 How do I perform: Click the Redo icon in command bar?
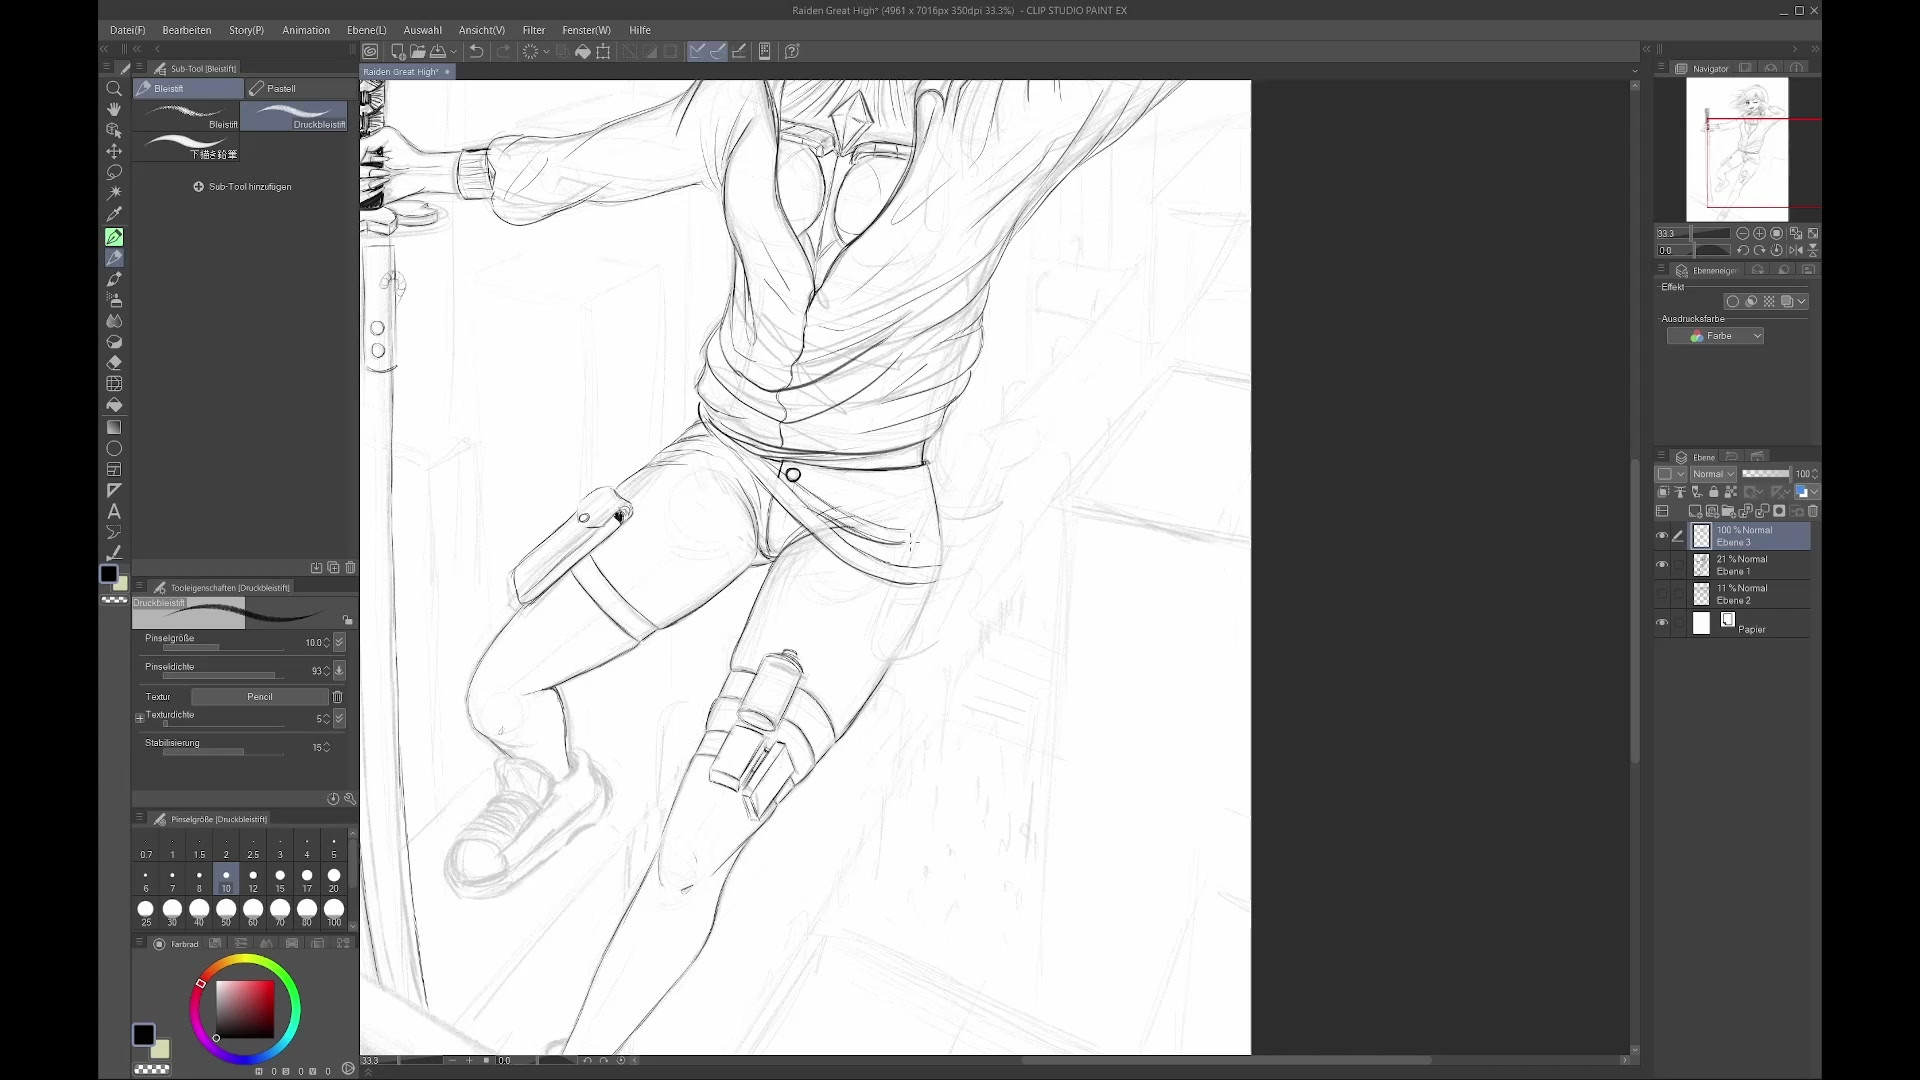pyautogui.click(x=503, y=51)
